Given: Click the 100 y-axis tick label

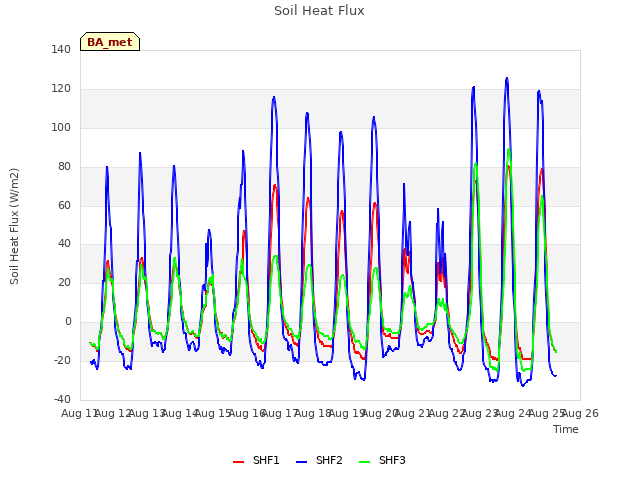Looking at the screenshot, I should (x=61, y=127).
